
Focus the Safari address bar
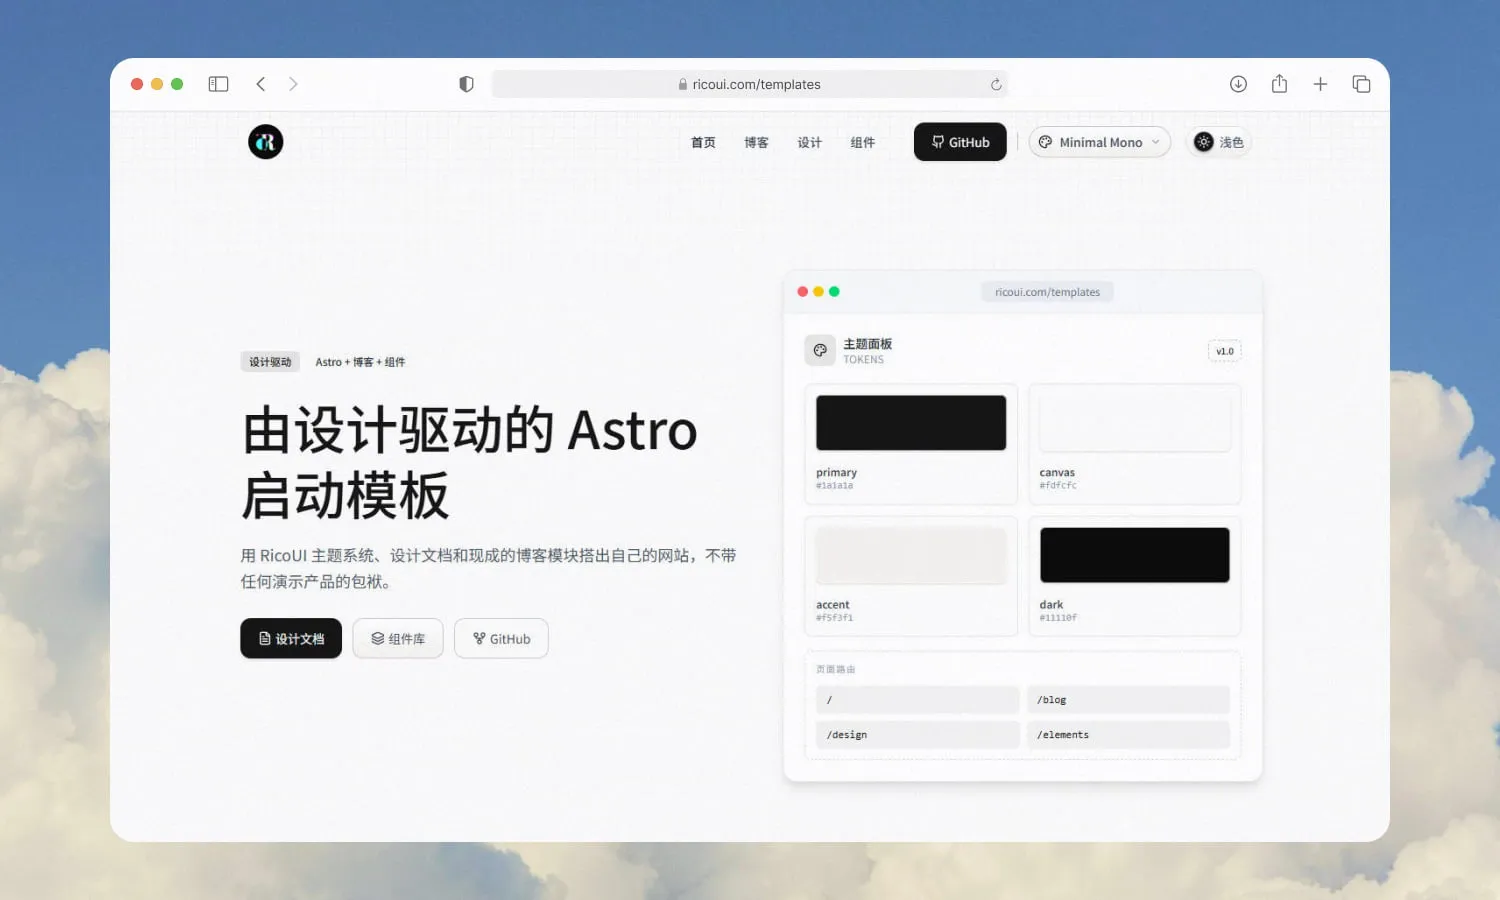point(749,84)
